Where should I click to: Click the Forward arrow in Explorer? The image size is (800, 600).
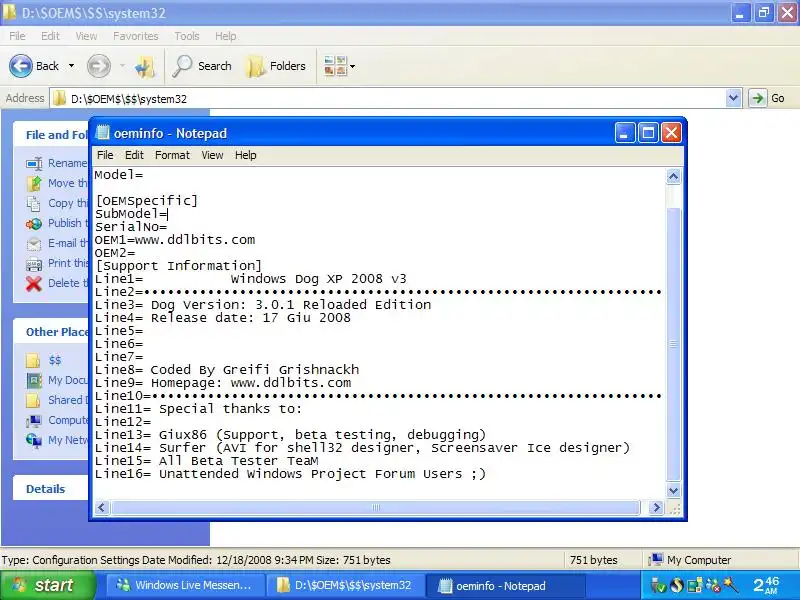(98, 66)
